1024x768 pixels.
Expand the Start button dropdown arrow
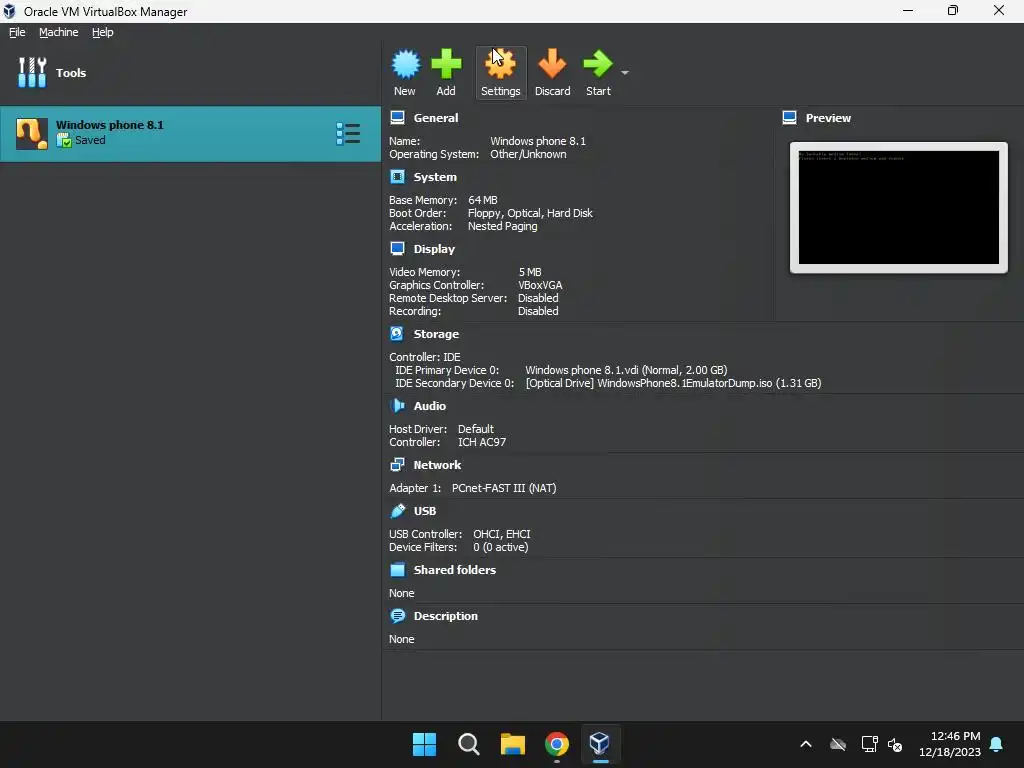click(x=625, y=73)
